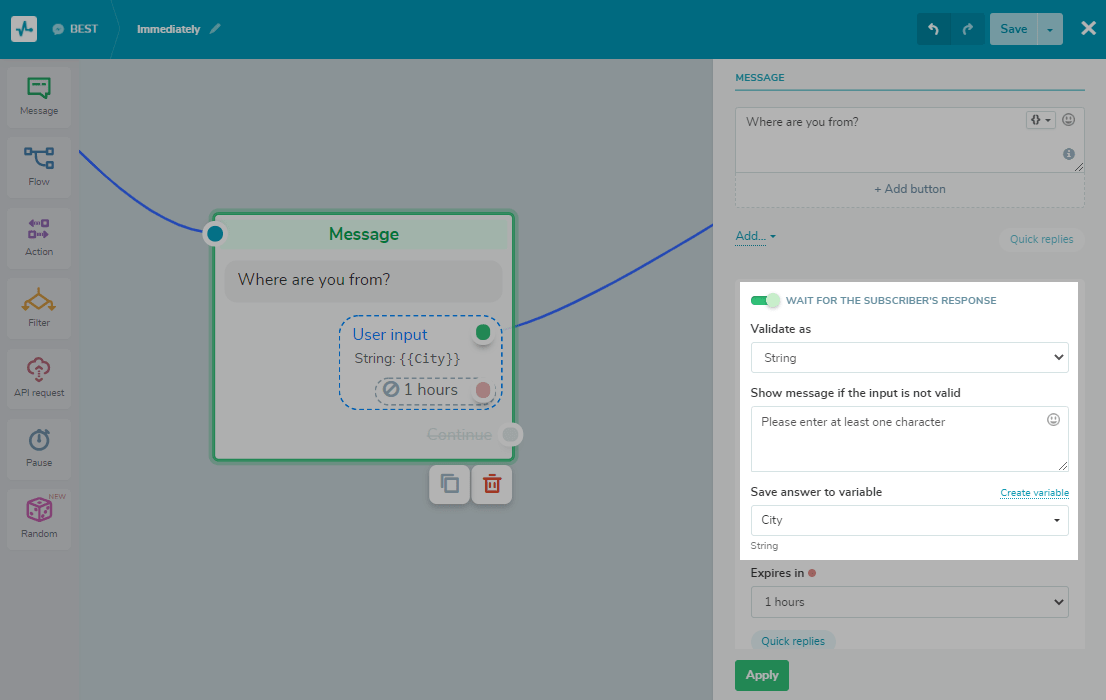Redo the last change
This screenshot has height=700, width=1106.
coord(968,29)
